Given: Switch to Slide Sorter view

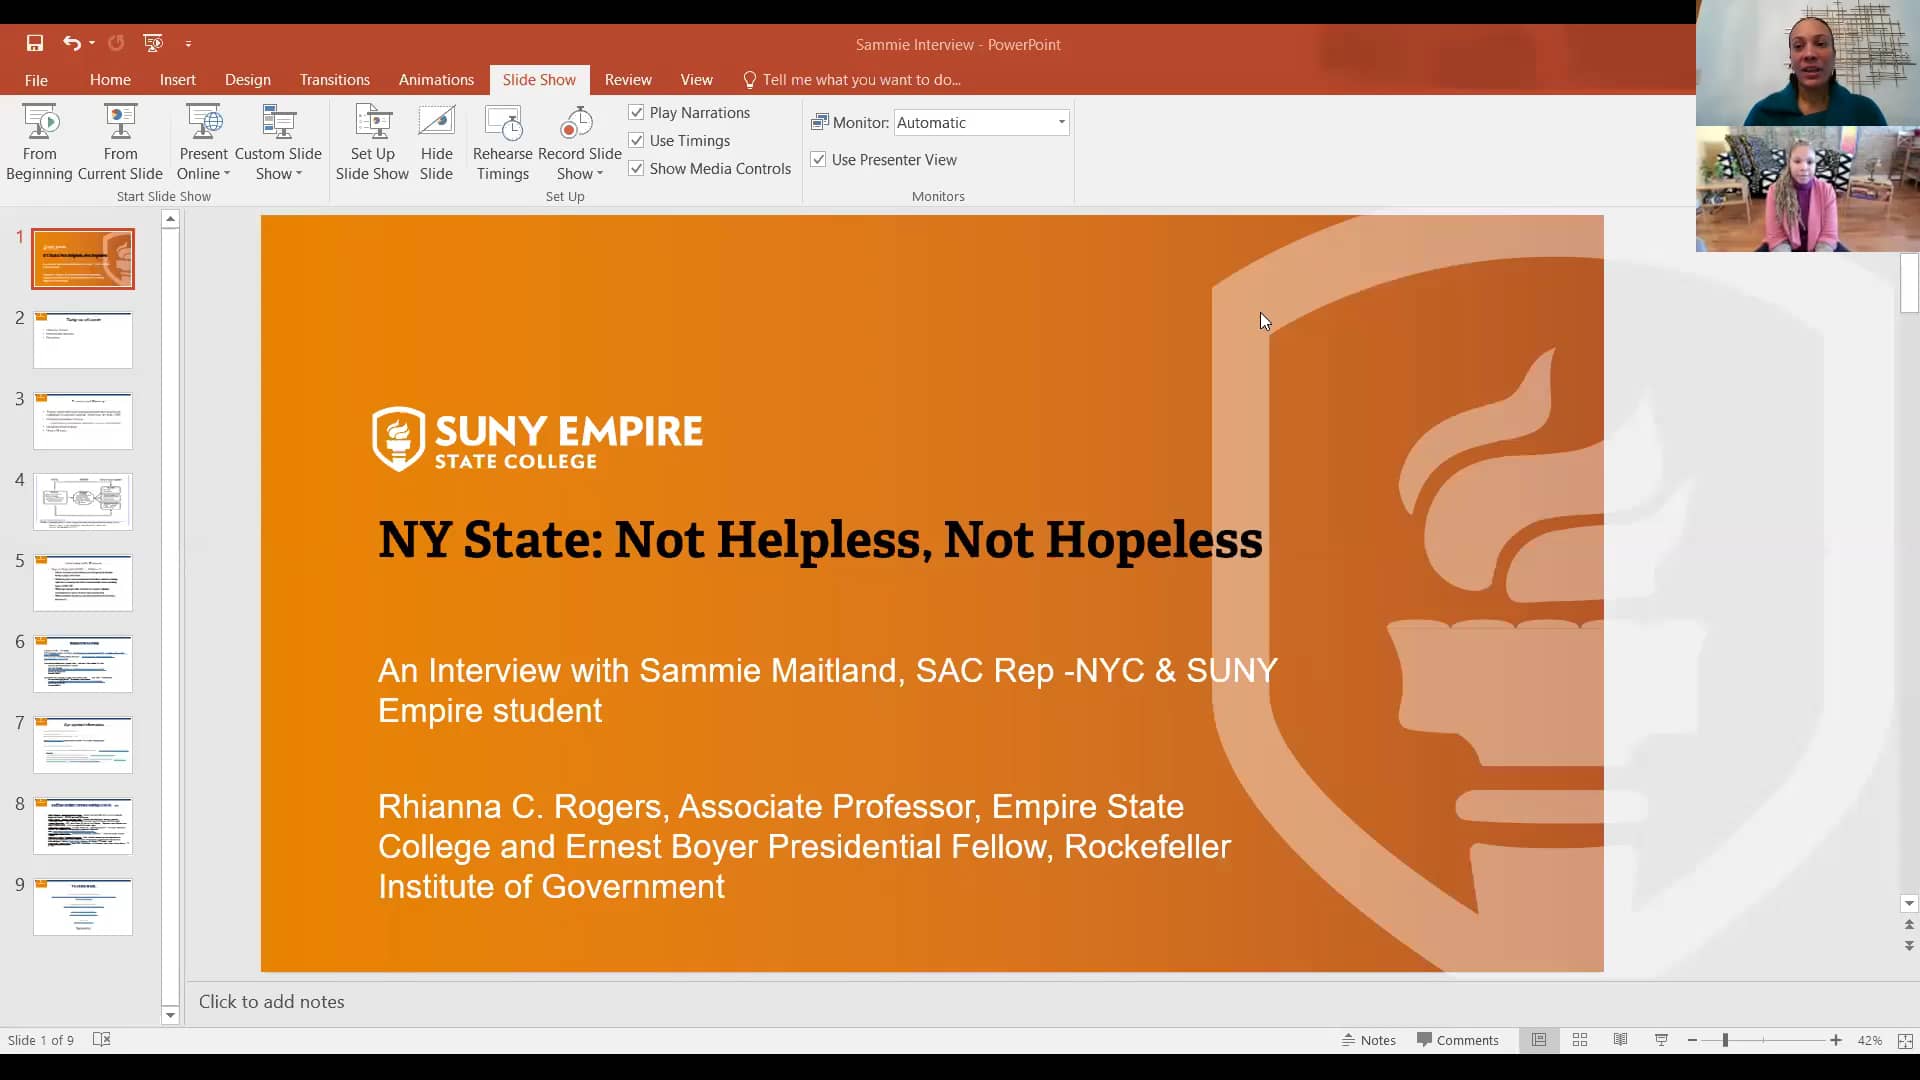Looking at the screenshot, I should [x=1580, y=1040].
